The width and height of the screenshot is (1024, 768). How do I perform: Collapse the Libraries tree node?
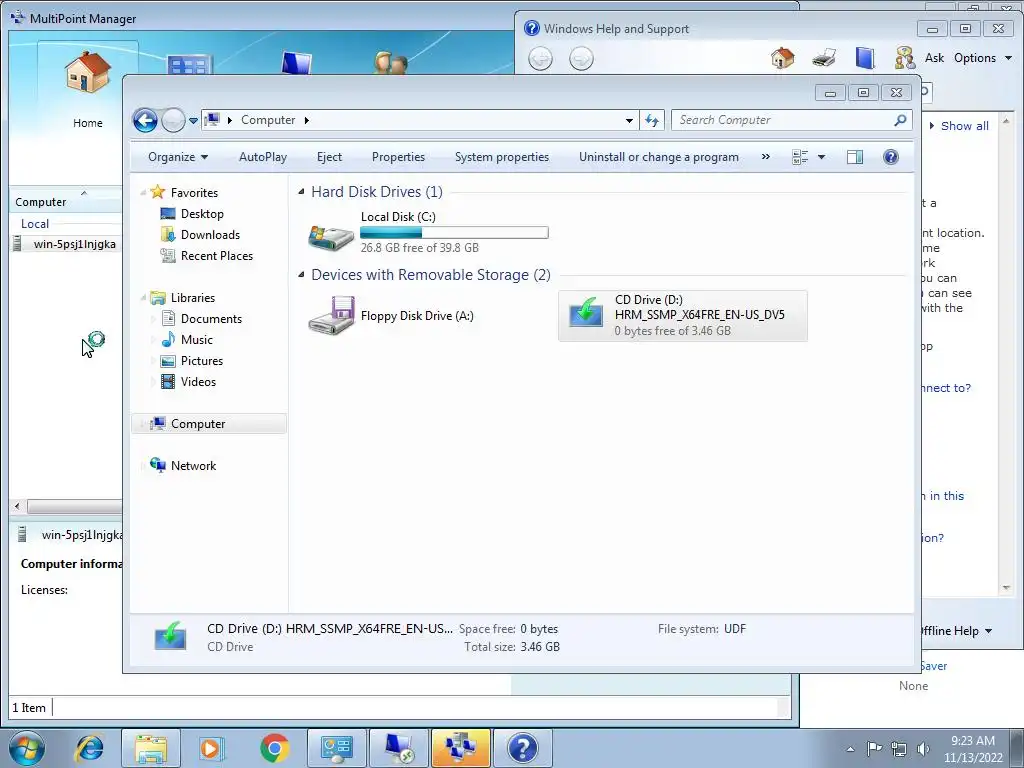pyautogui.click(x=143, y=298)
